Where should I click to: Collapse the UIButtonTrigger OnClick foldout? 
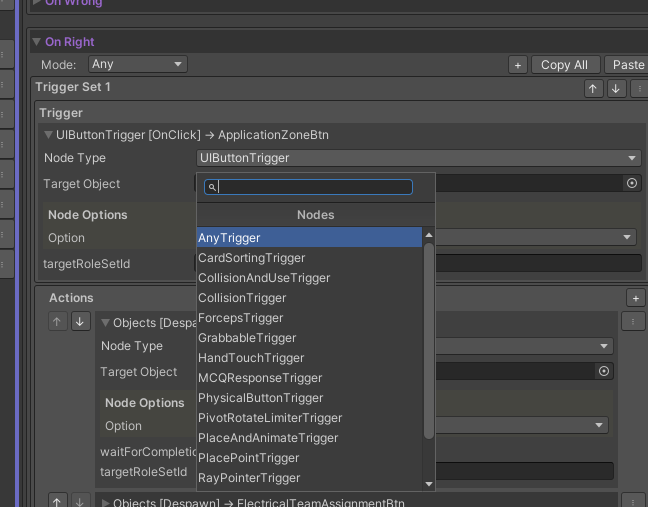48,135
